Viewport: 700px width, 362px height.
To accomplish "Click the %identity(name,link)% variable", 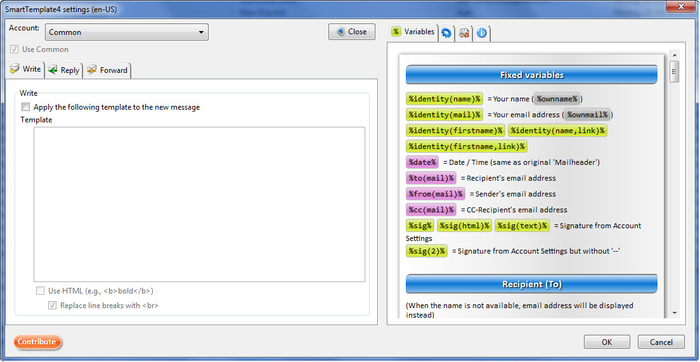I will tap(558, 130).
